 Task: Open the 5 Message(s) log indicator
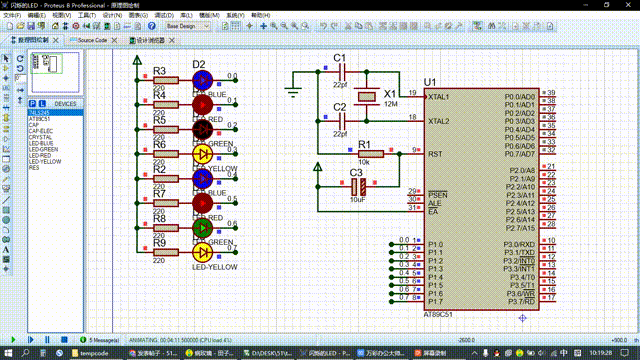tap(100, 340)
